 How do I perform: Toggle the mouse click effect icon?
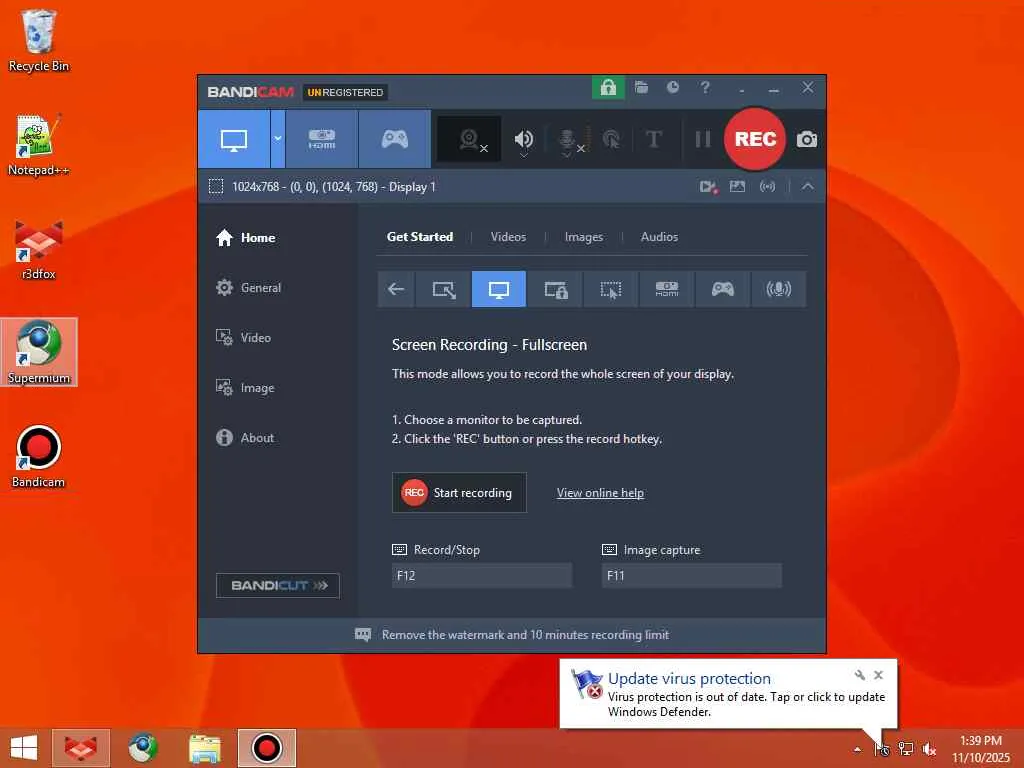tap(611, 139)
